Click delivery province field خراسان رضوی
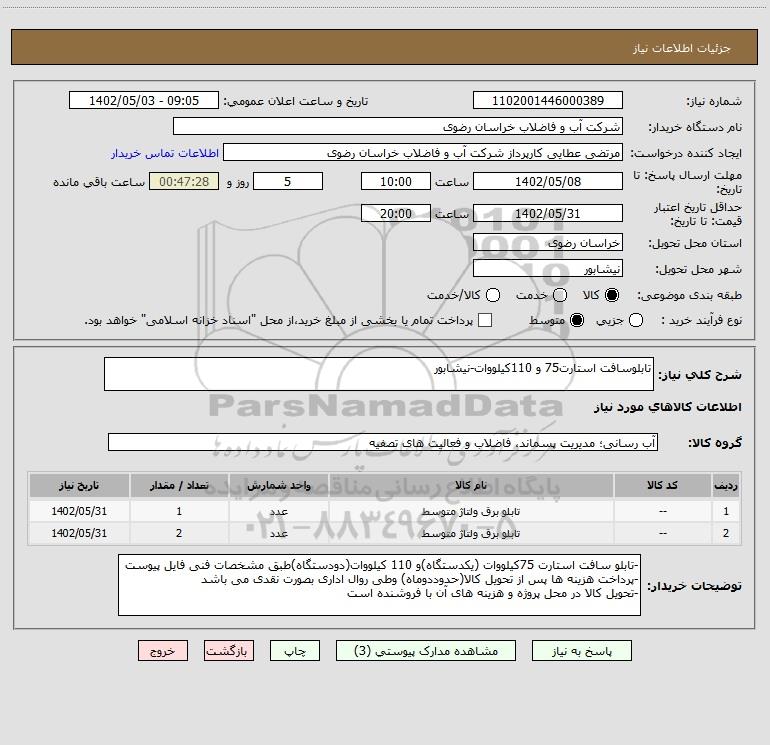The image size is (770, 745). [x=548, y=242]
